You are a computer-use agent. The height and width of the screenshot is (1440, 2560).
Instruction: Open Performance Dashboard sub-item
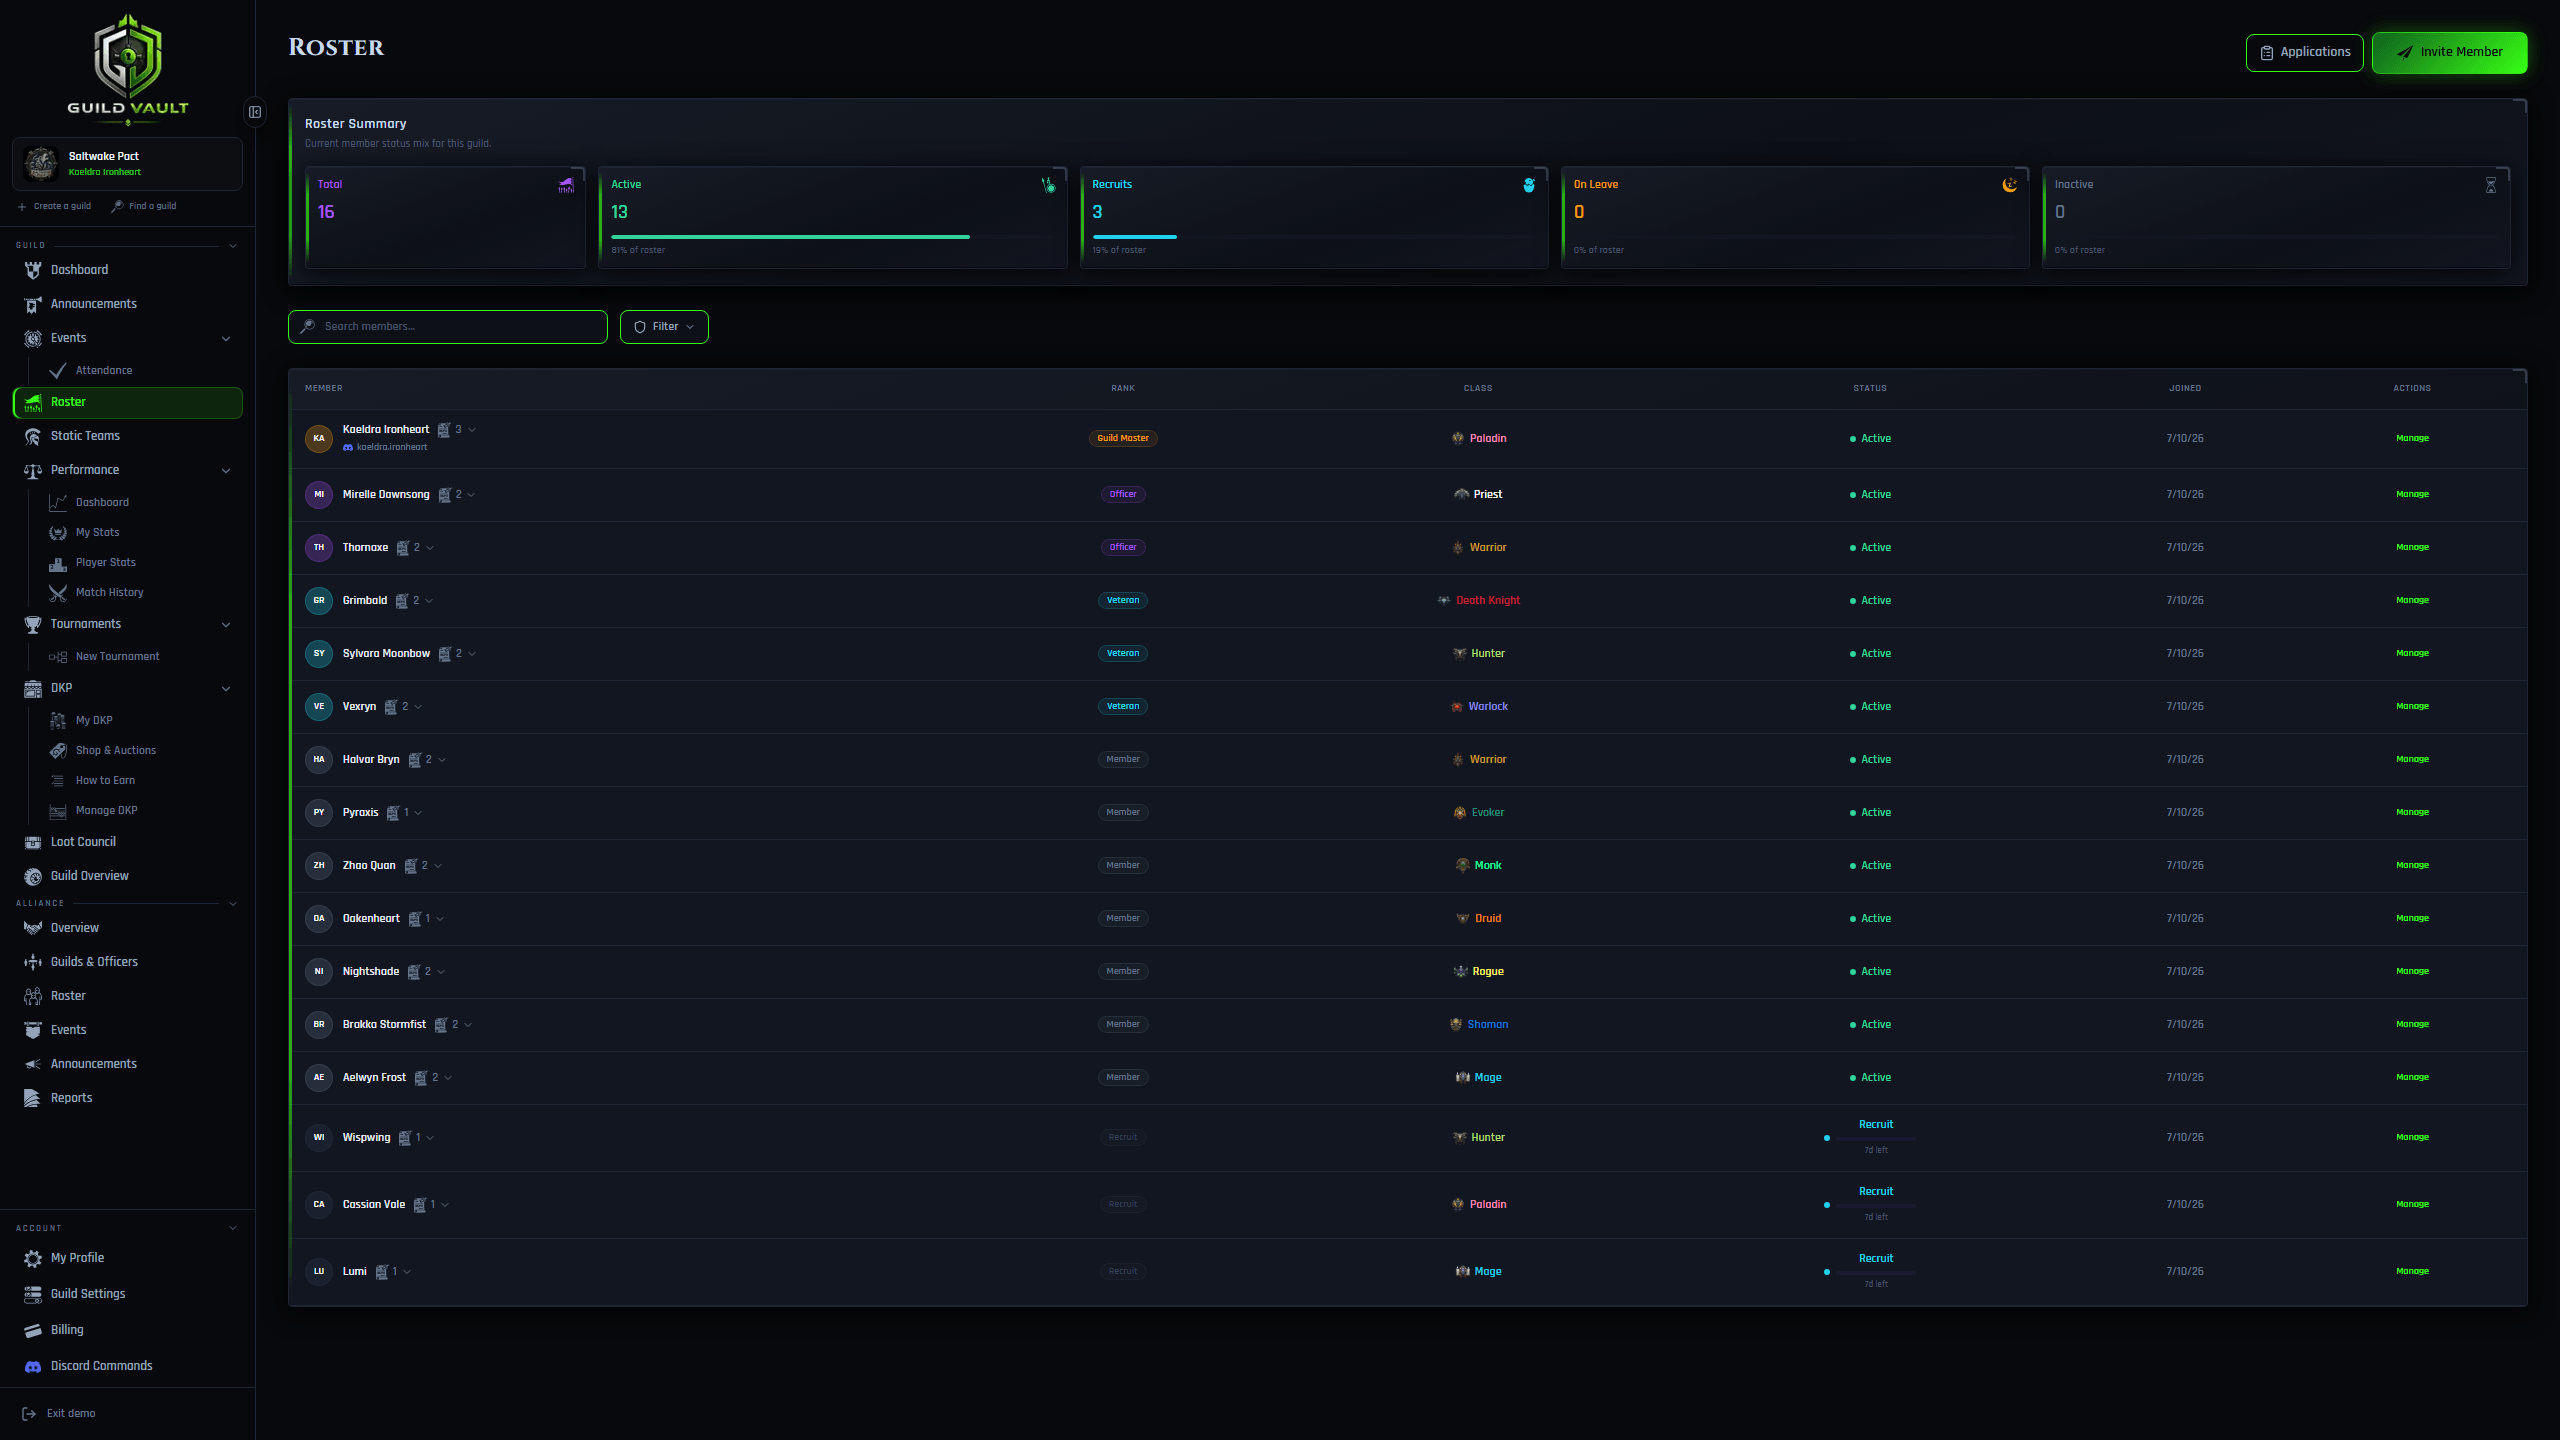pyautogui.click(x=140, y=502)
